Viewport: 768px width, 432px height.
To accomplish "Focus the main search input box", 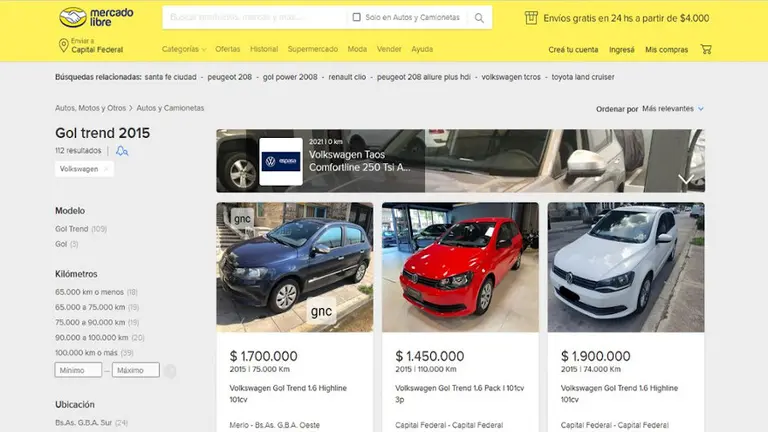I will 254,17.
